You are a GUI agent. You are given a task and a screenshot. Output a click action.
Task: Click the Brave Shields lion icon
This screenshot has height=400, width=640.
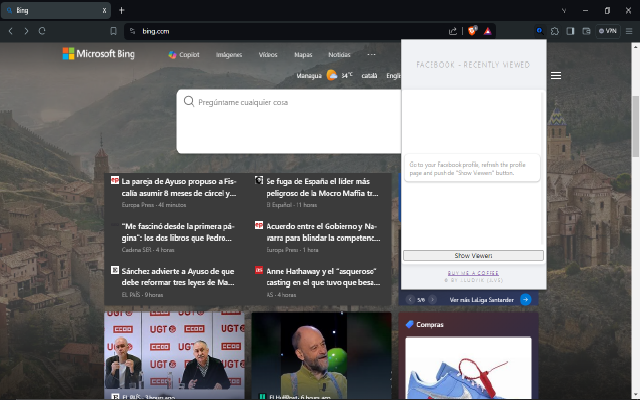472,31
